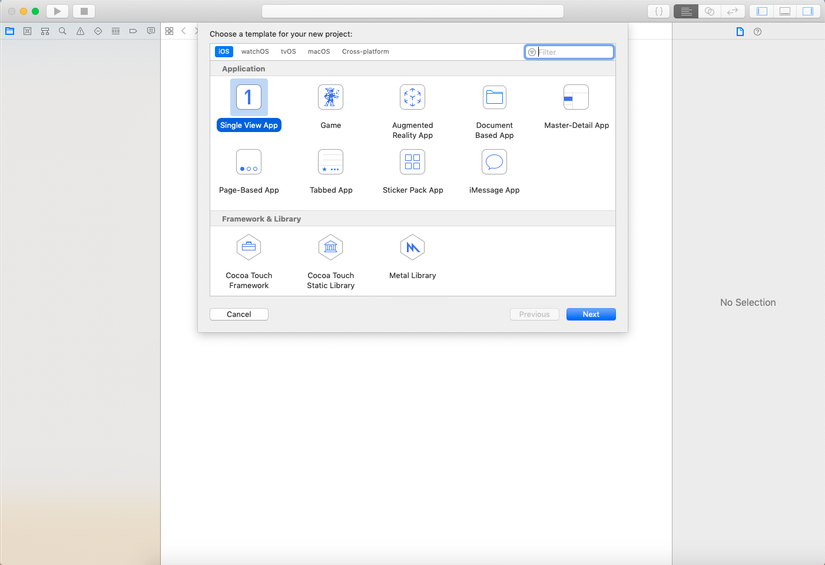The height and width of the screenshot is (565, 825).
Task: Switch to the tvOS platform tab
Action: coord(288,52)
